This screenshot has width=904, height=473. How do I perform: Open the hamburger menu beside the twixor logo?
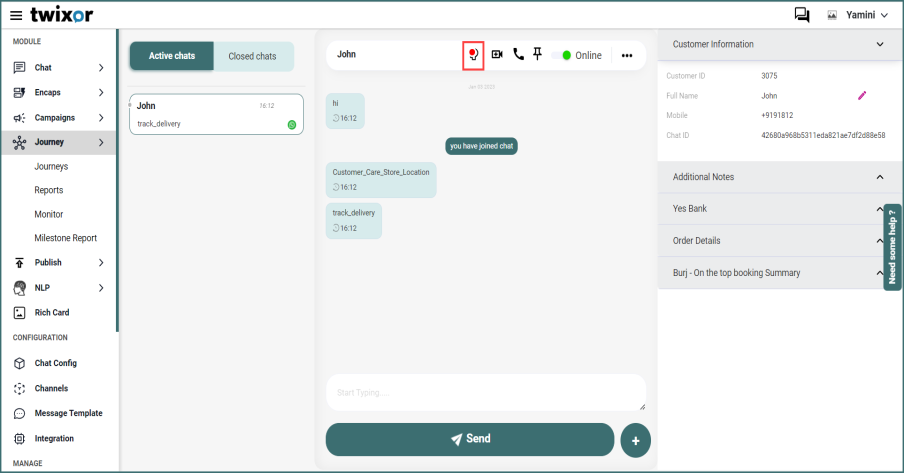tap(16, 15)
